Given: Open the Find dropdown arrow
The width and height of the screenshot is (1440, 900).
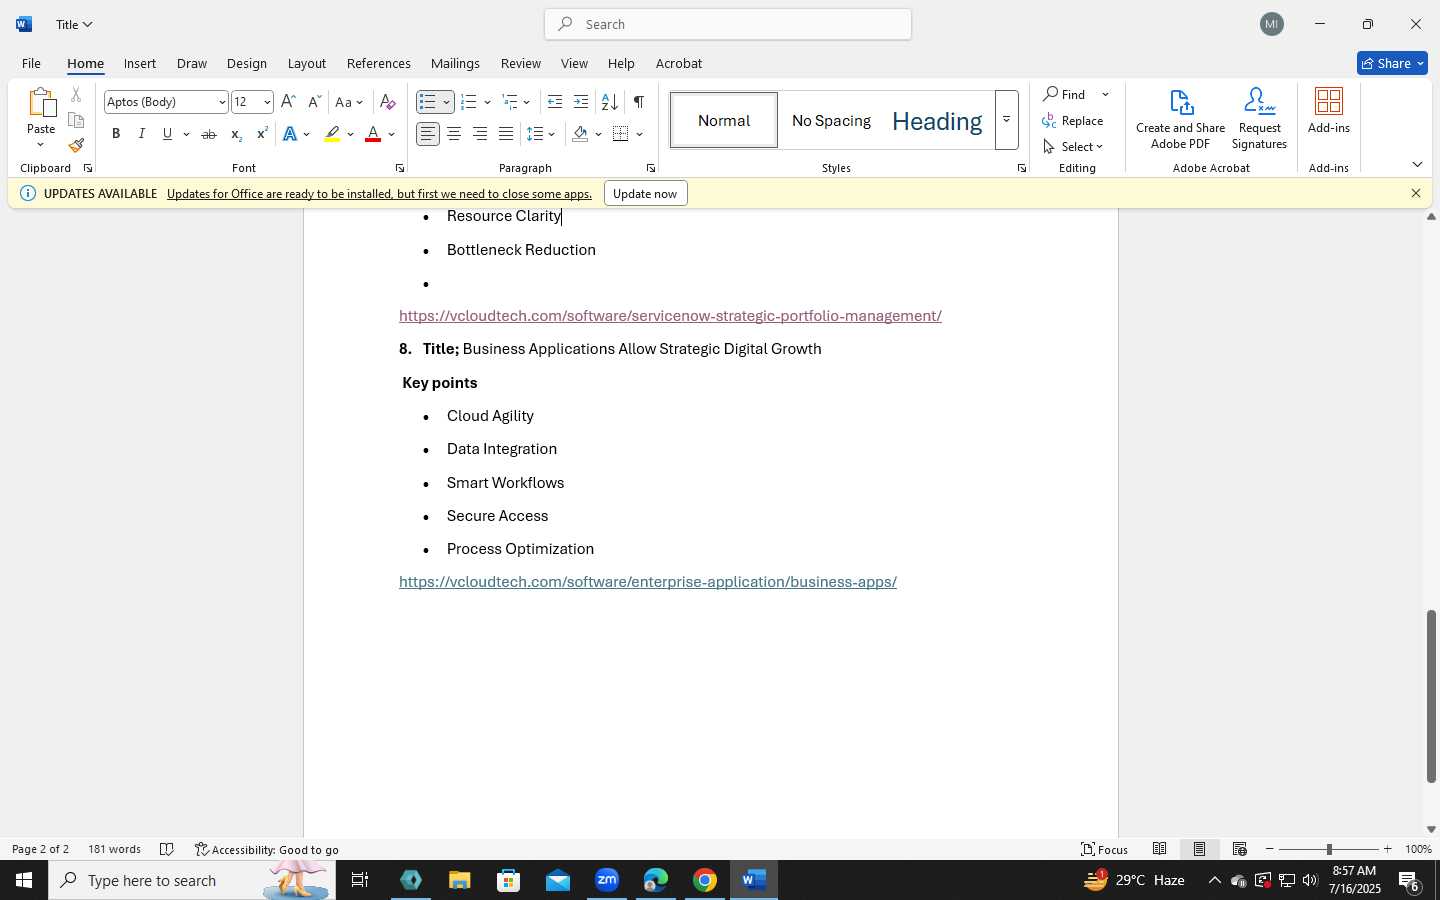Looking at the screenshot, I should [x=1105, y=94].
